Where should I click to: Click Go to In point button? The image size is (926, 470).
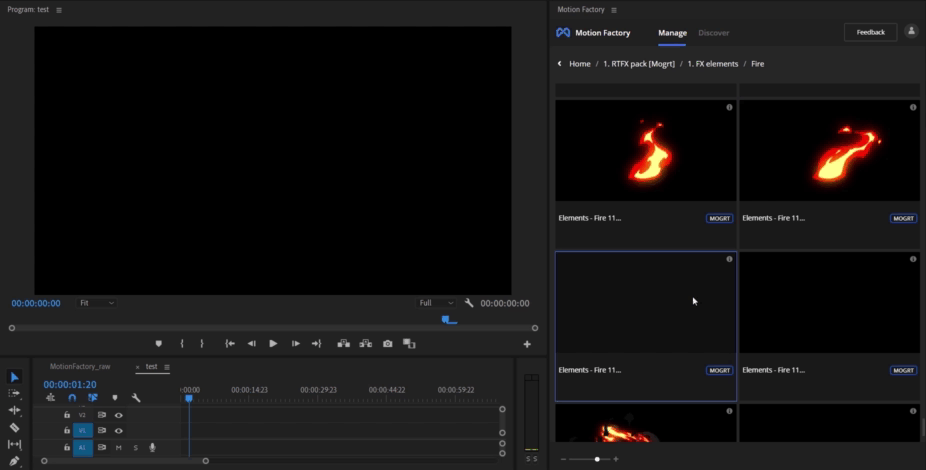tap(230, 344)
